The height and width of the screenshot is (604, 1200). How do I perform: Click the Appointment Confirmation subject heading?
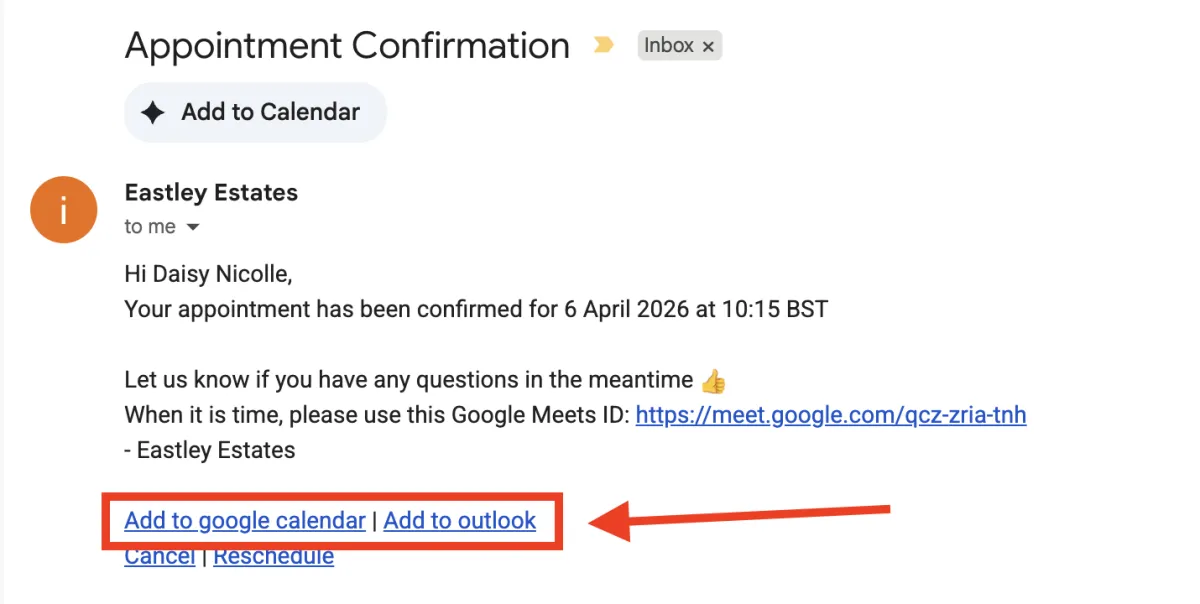(x=346, y=46)
